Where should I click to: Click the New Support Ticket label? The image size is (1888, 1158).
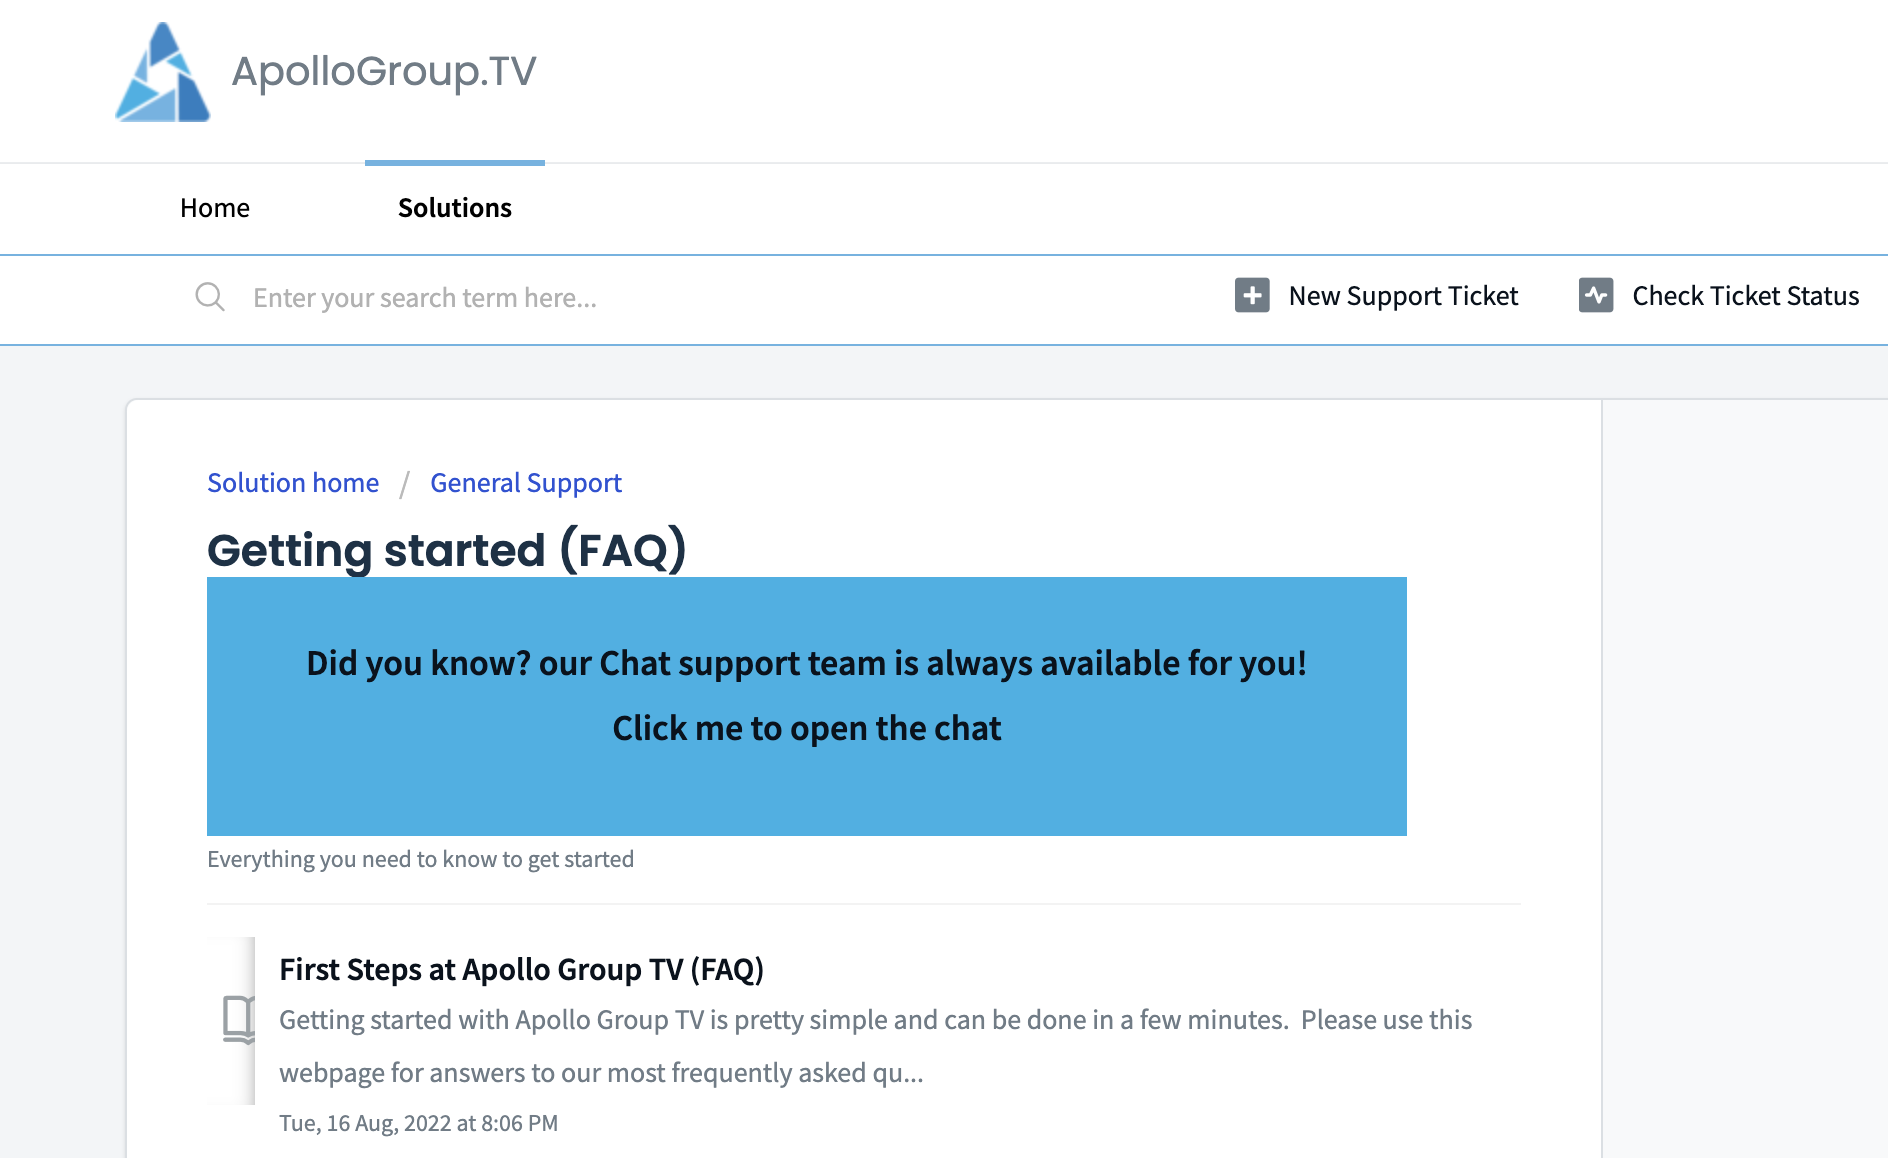[x=1403, y=296]
